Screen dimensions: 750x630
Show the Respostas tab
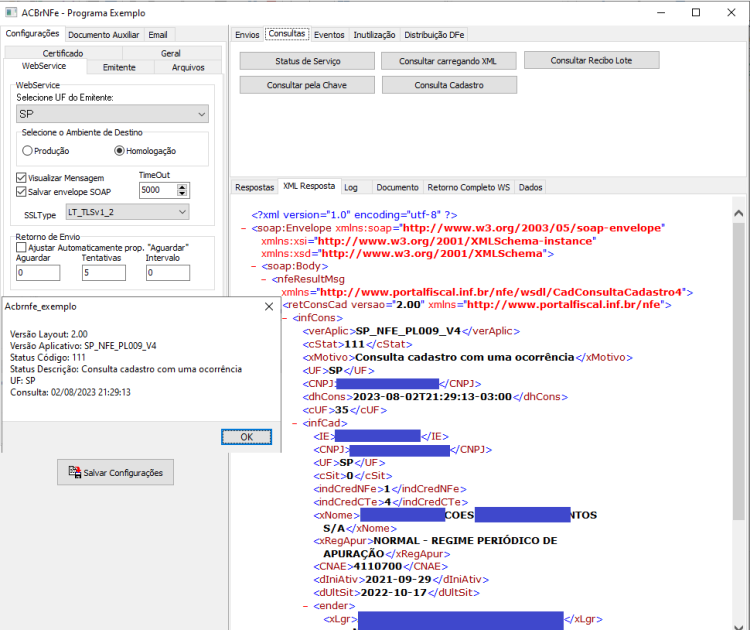coord(254,188)
